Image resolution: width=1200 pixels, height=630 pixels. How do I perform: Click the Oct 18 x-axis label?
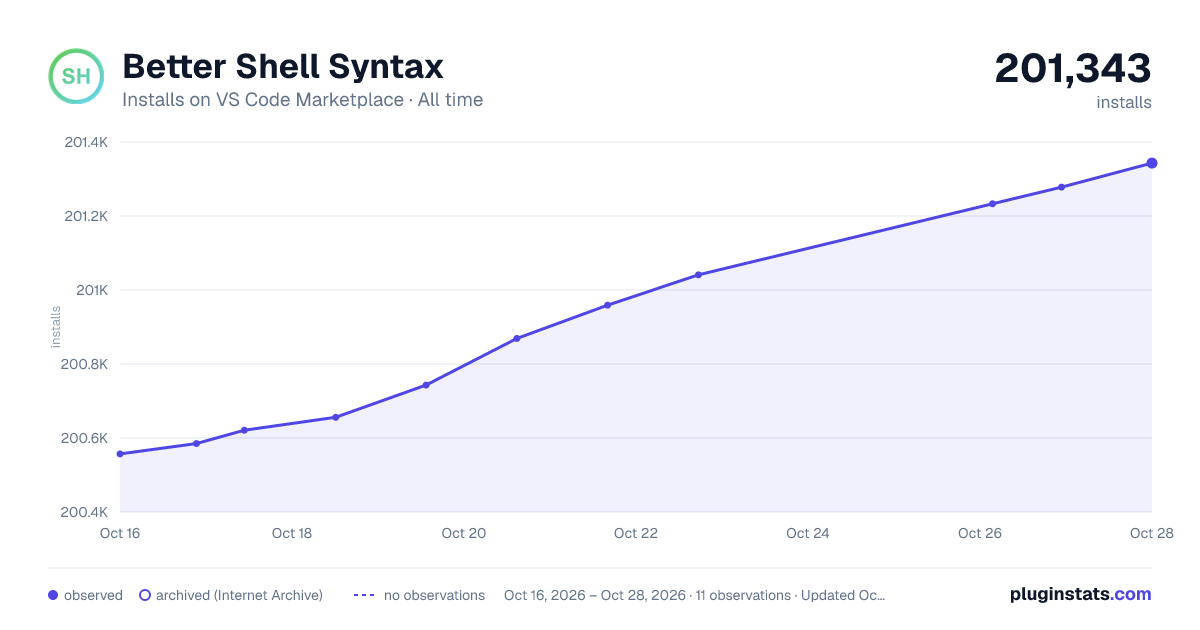point(292,533)
